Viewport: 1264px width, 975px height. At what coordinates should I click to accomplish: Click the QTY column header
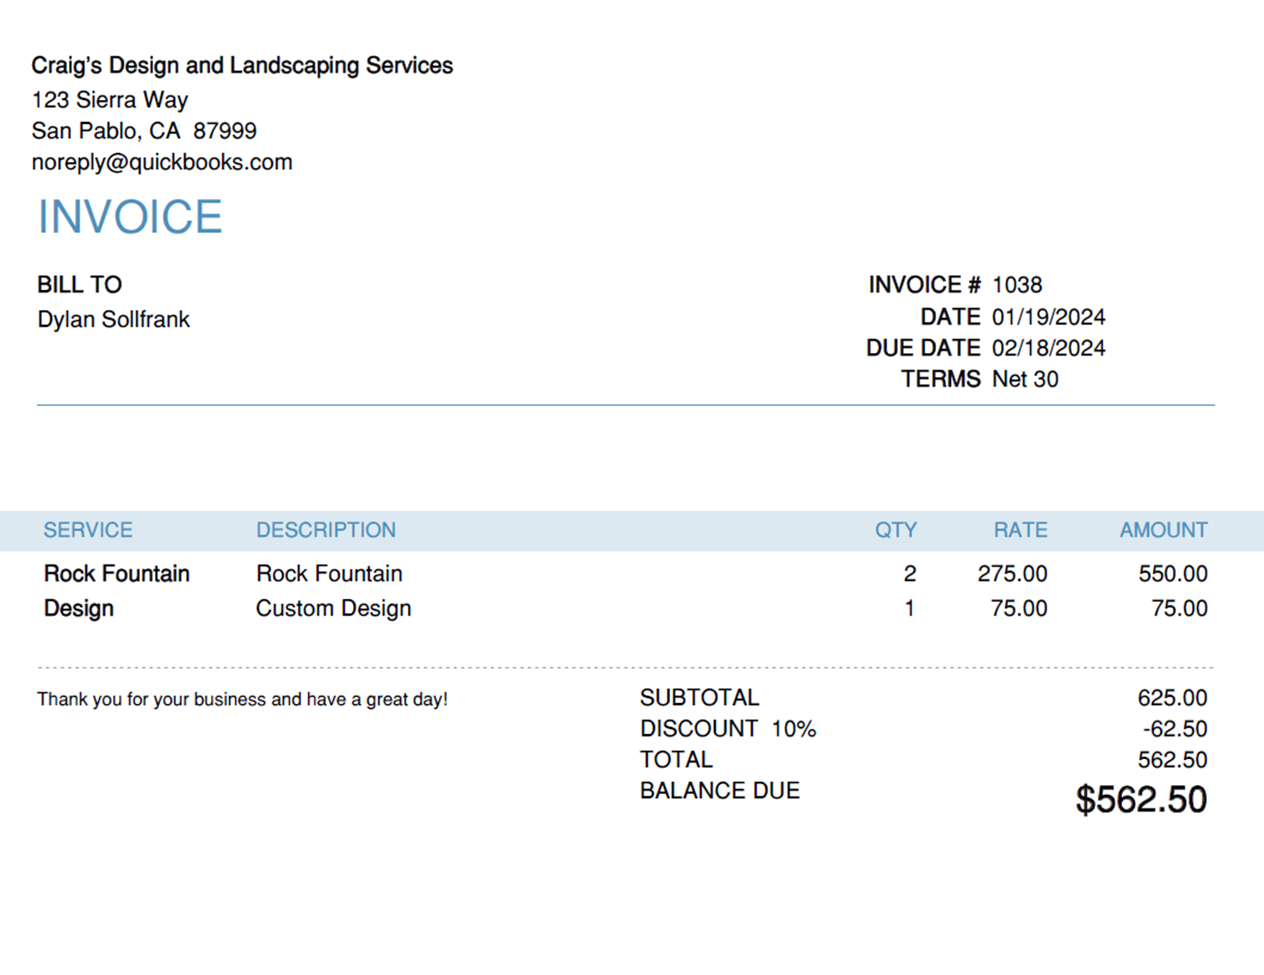click(x=895, y=530)
